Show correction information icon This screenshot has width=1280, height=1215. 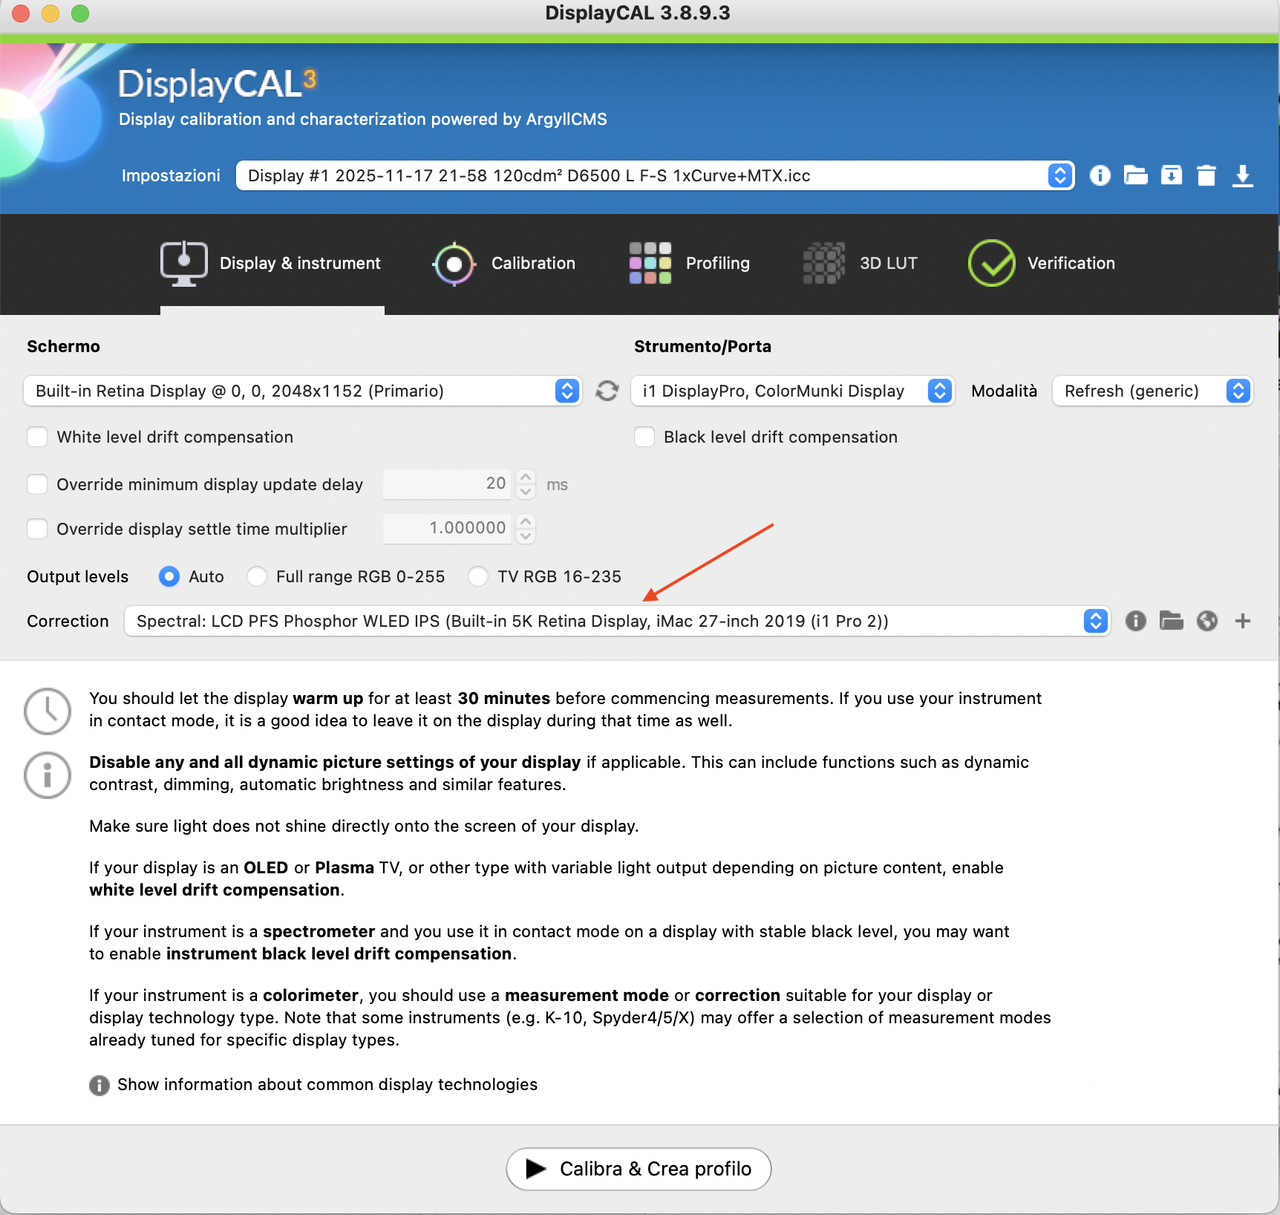tap(1136, 621)
